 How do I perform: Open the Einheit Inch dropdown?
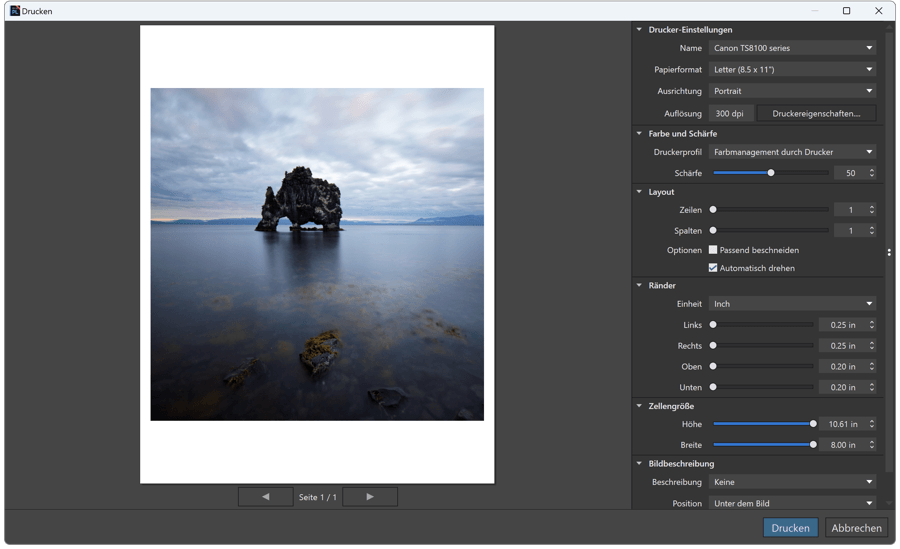coord(792,304)
